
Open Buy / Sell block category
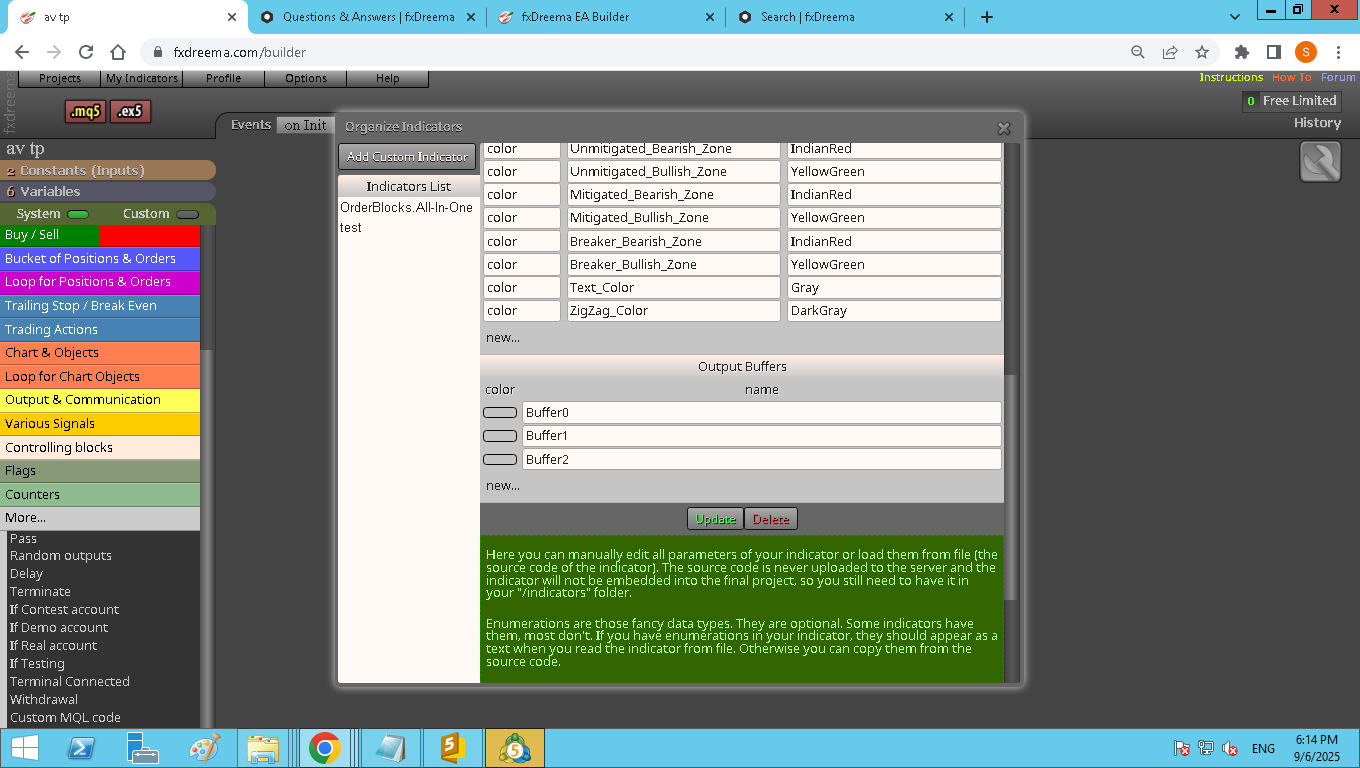click(100, 235)
